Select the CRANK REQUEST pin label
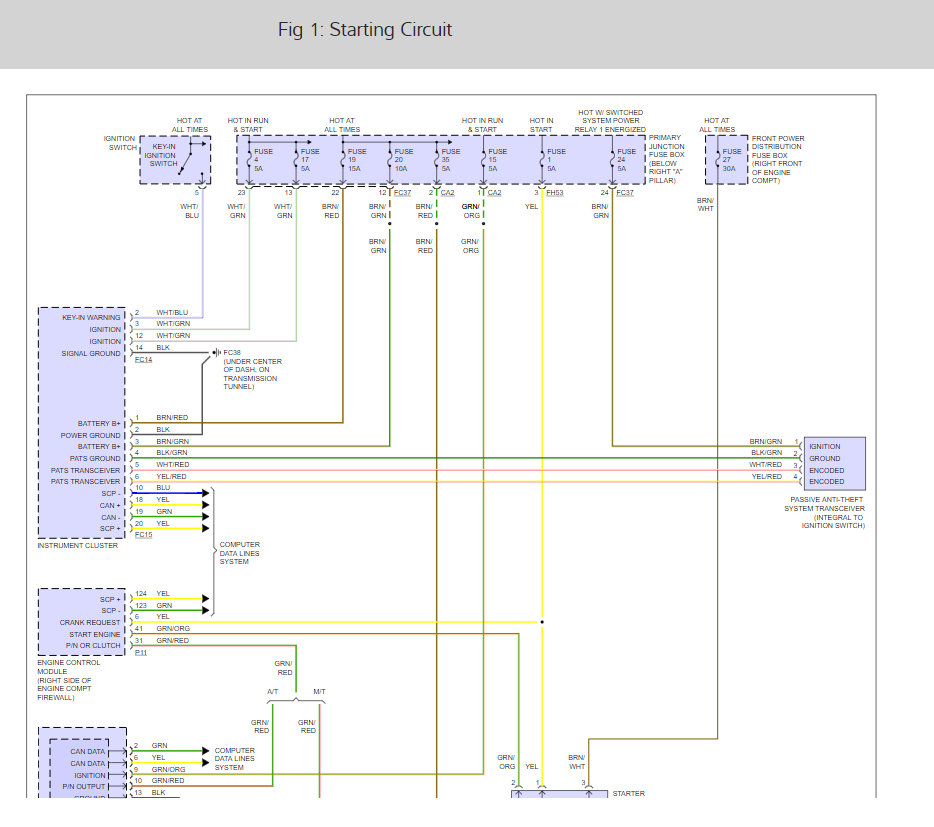 (89, 622)
